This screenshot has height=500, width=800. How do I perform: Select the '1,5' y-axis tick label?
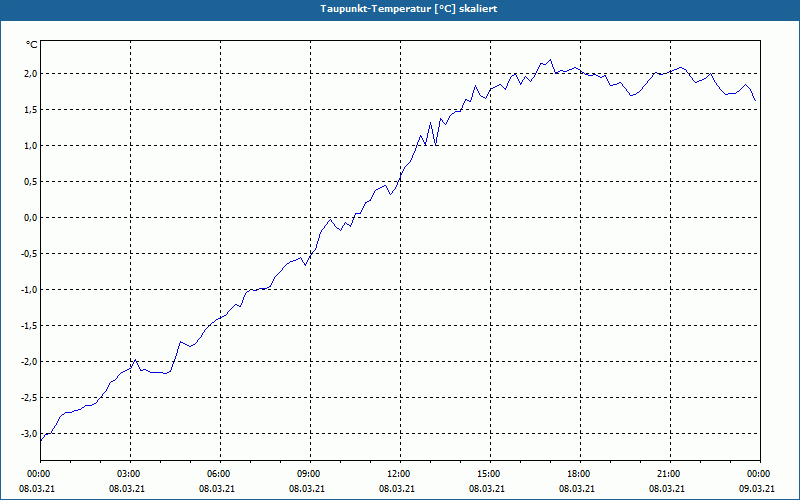pyautogui.click(x=31, y=110)
